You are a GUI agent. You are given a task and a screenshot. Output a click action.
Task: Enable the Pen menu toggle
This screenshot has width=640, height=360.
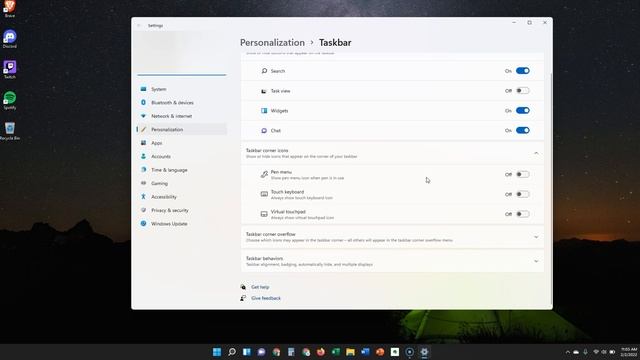click(522, 174)
